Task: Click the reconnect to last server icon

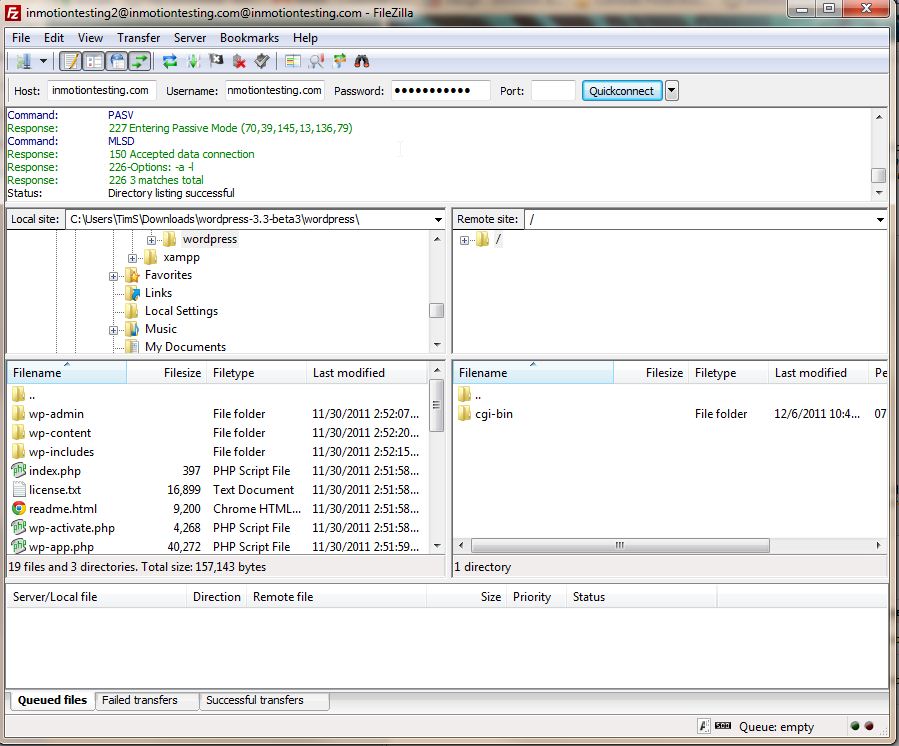Action: (262, 61)
